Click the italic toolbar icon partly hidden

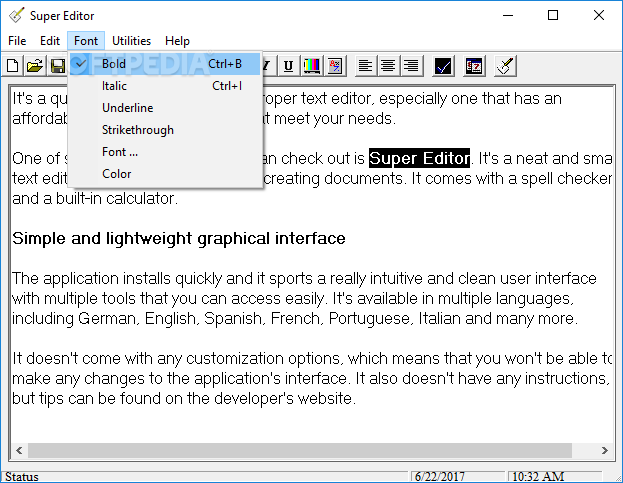pos(267,66)
